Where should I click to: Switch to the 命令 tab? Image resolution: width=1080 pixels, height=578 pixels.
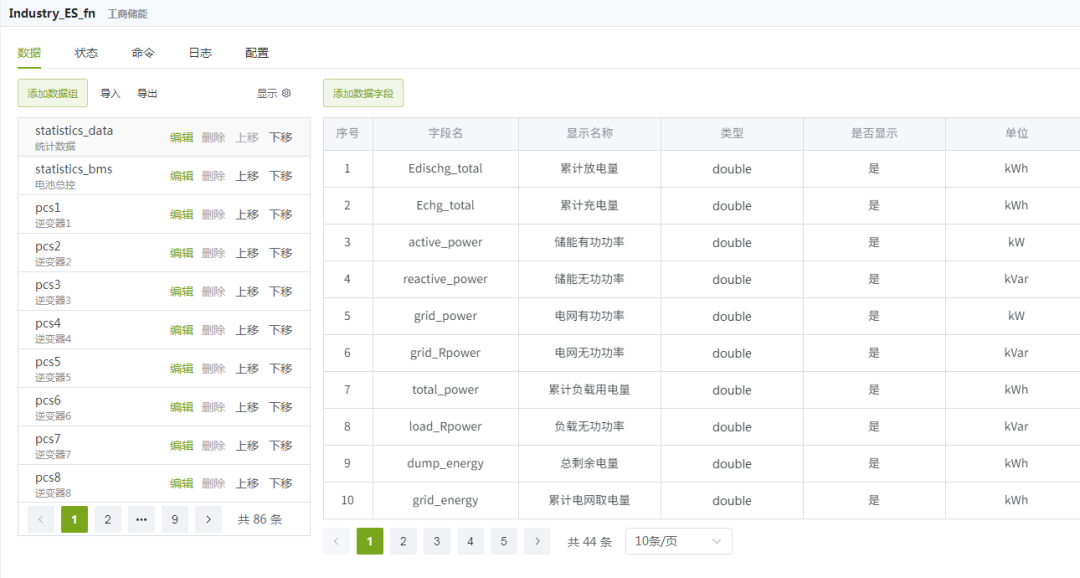click(x=143, y=53)
